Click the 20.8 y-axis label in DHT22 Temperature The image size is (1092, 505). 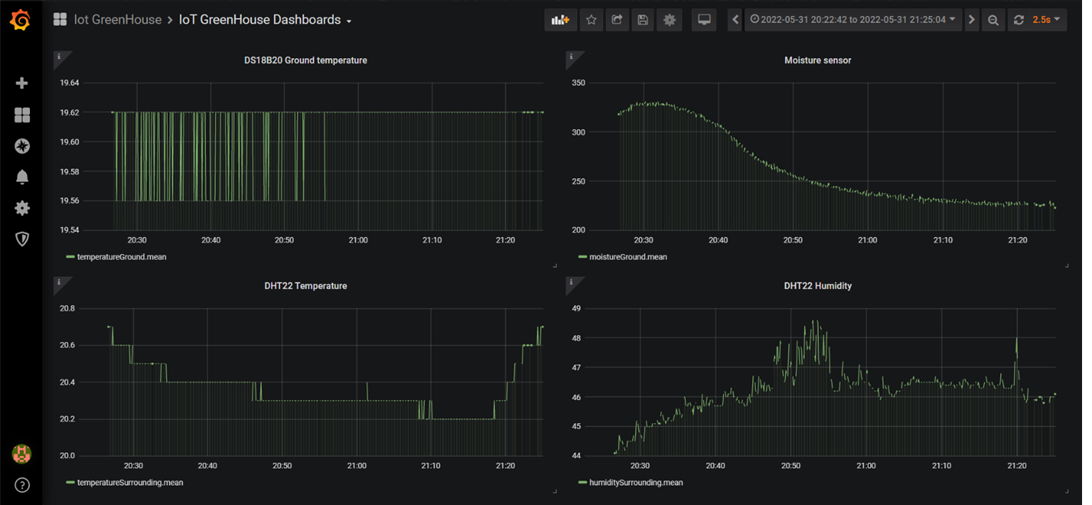click(68, 309)
